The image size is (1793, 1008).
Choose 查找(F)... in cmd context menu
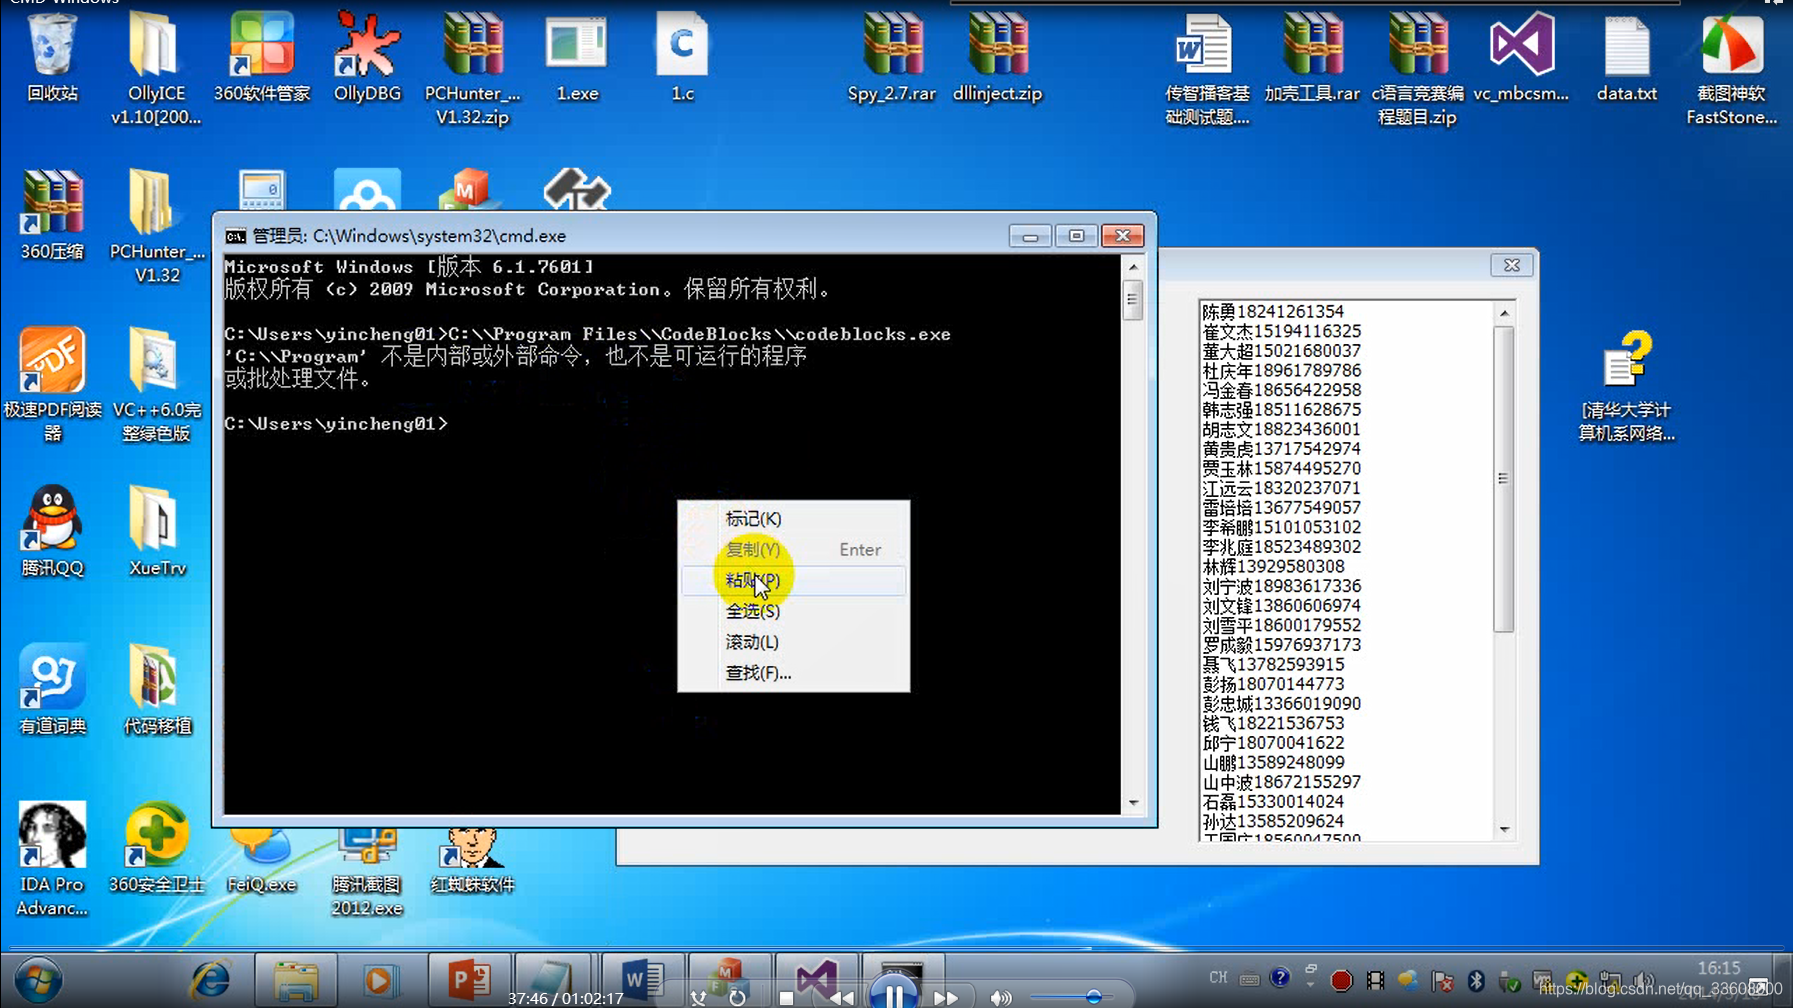[x=793, y=673]
